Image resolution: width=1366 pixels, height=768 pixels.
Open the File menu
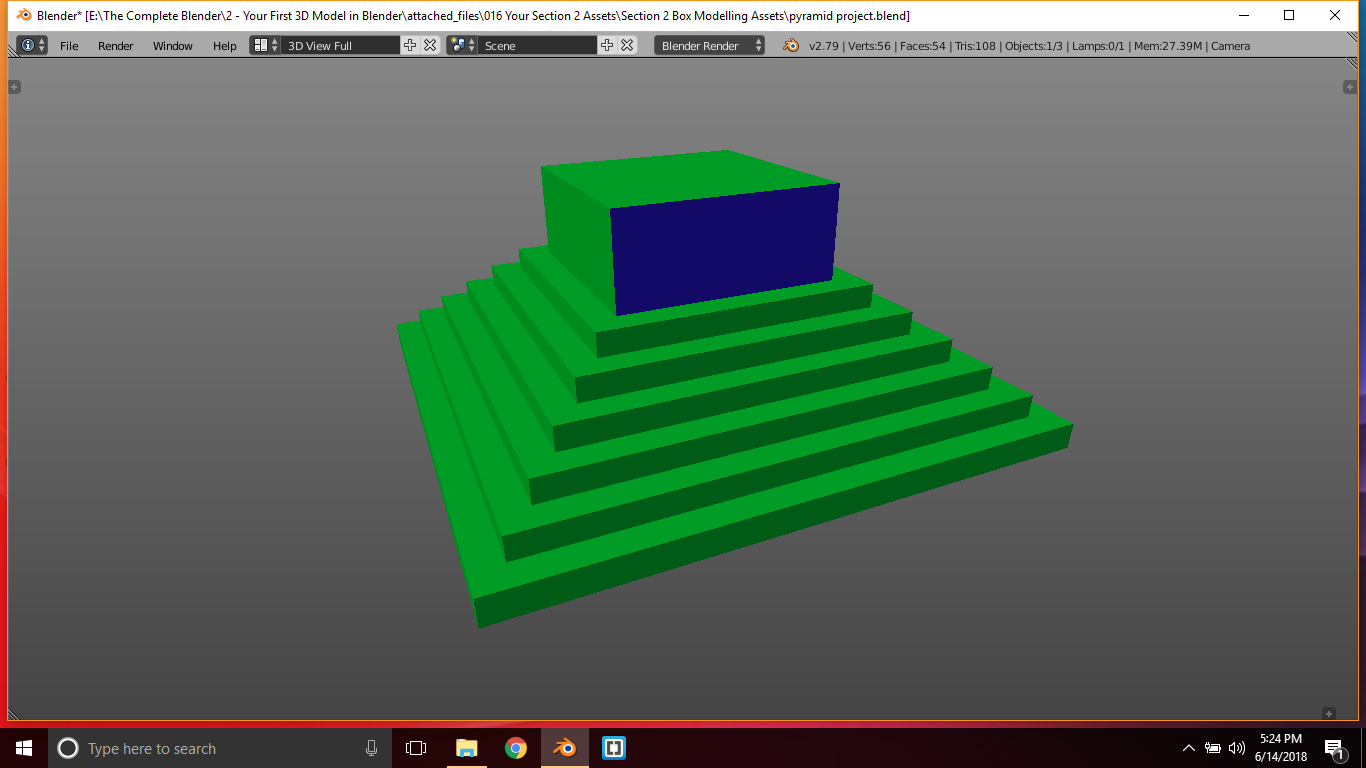tap(69, 46)
